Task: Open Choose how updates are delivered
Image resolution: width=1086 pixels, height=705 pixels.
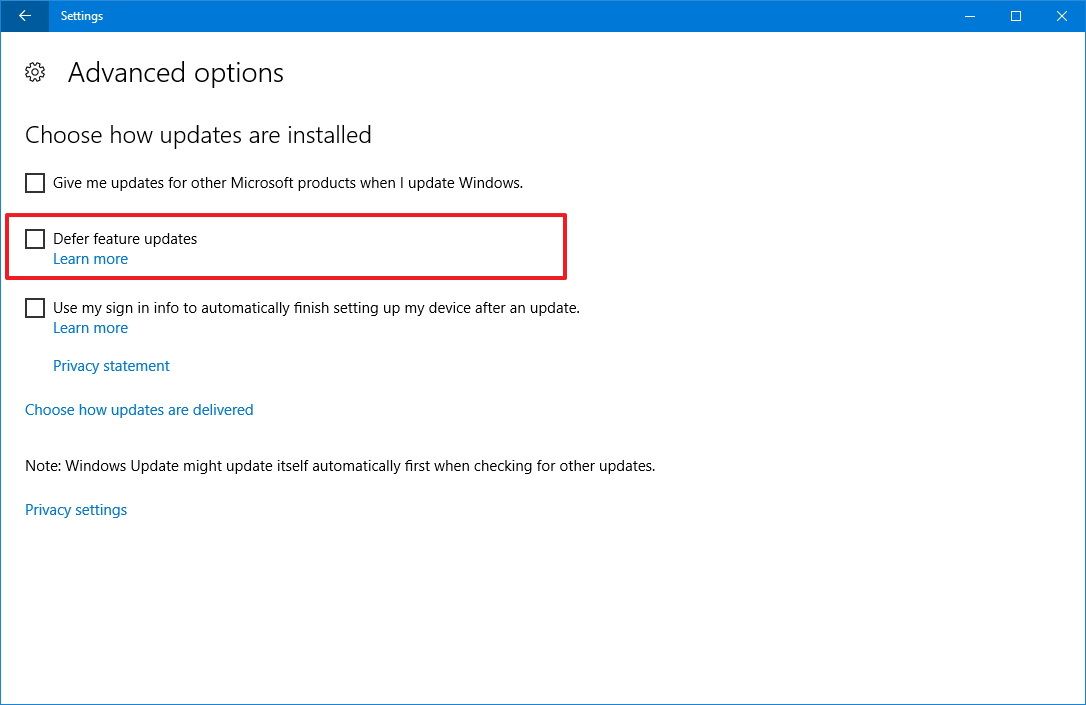Action: click(x=139, y=409)
